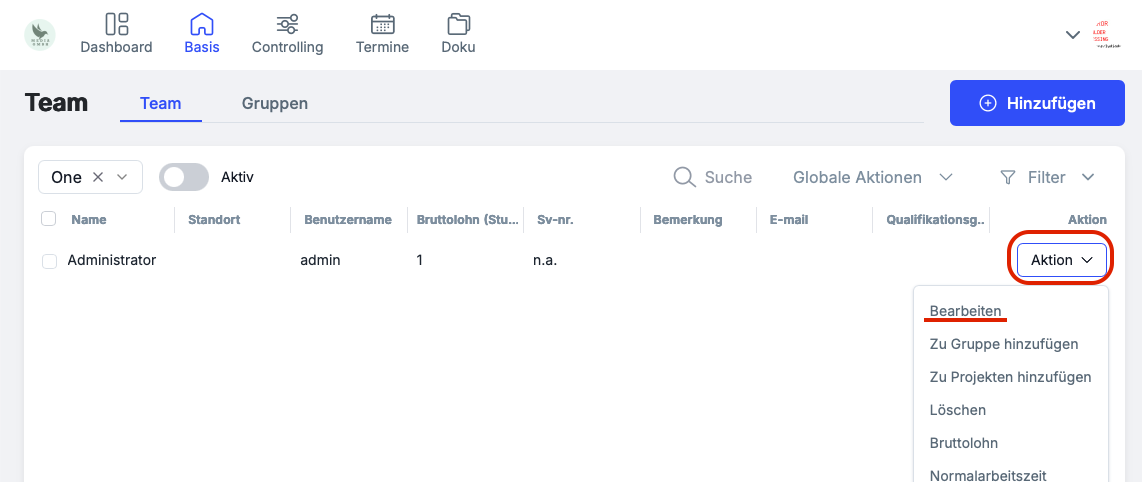
Task: Open the Termine calendar icon
Action: 382,24
